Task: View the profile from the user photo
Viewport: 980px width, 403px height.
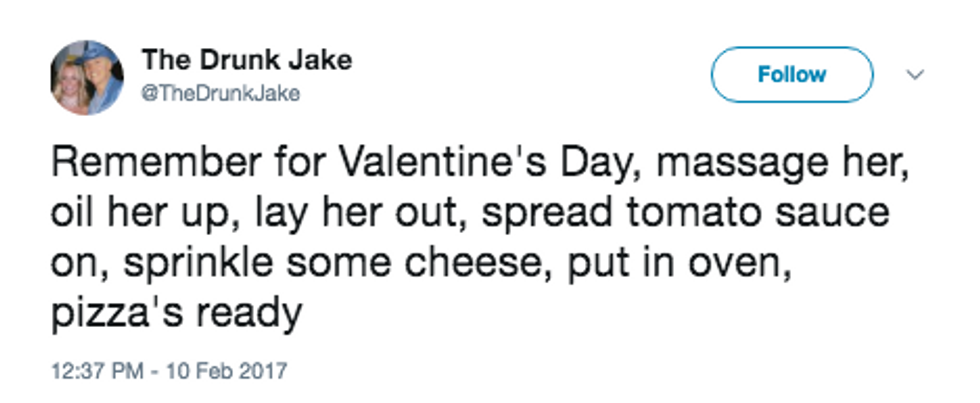Action: (87, 77)
